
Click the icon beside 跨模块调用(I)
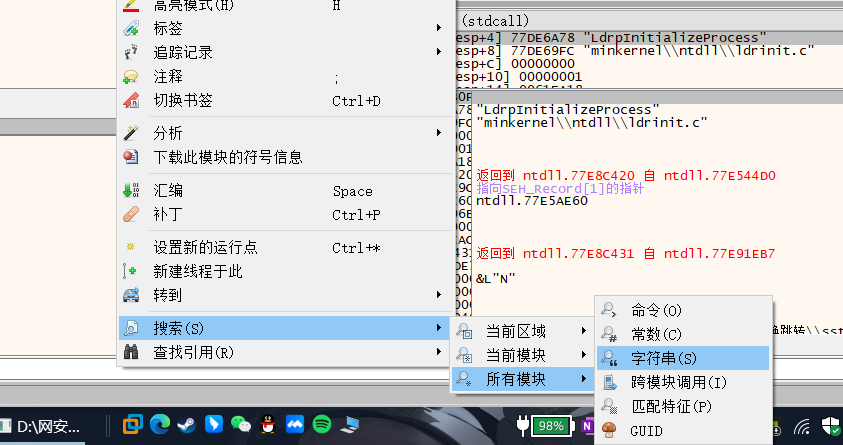[609, 382]
